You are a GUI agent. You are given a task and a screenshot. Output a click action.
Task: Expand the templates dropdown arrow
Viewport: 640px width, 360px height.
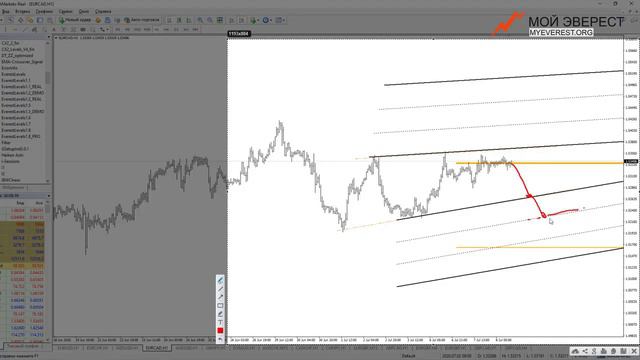pyautogui.click(x=284, y=20)
